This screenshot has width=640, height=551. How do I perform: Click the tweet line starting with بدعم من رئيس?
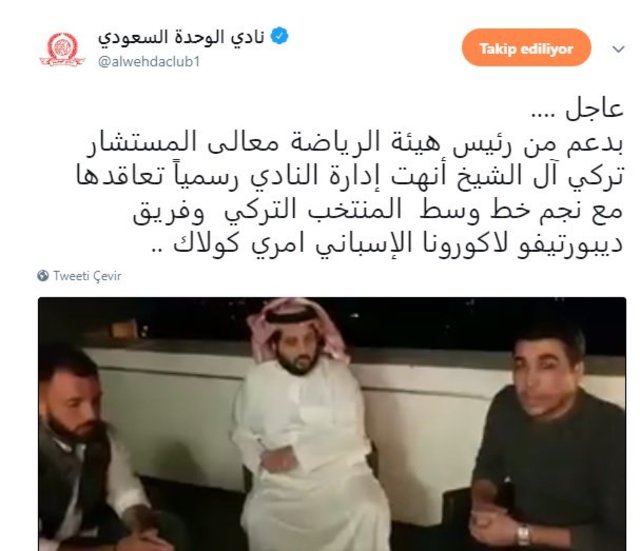[x=354, y=143]
